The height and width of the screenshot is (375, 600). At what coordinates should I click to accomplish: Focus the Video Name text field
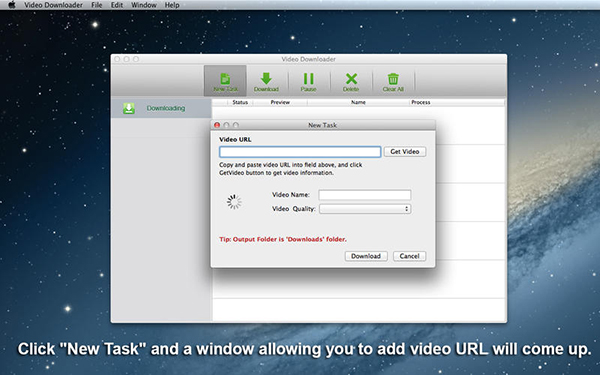[x=365, y=195]
